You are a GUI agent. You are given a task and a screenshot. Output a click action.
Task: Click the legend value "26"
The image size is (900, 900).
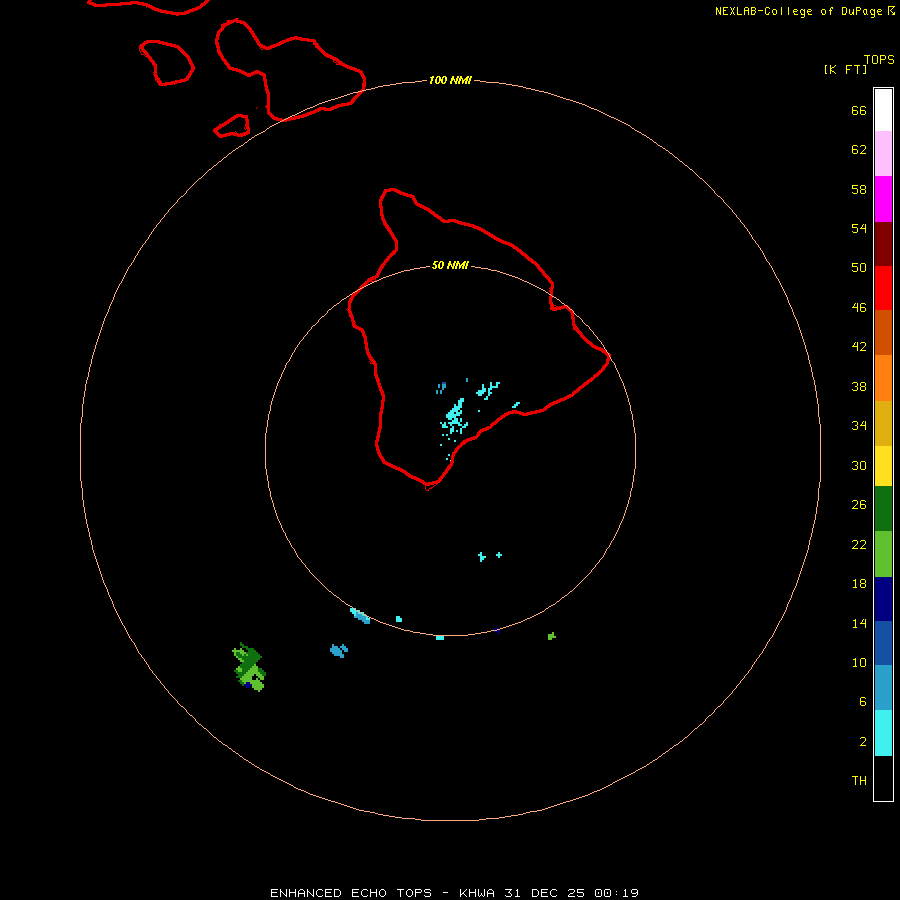[859, 505]
